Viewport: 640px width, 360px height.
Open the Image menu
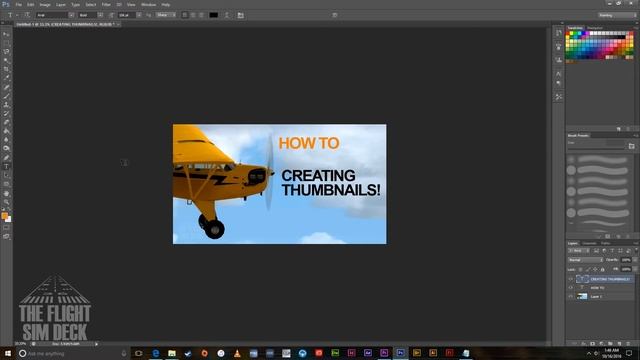(x=45, y=4)
